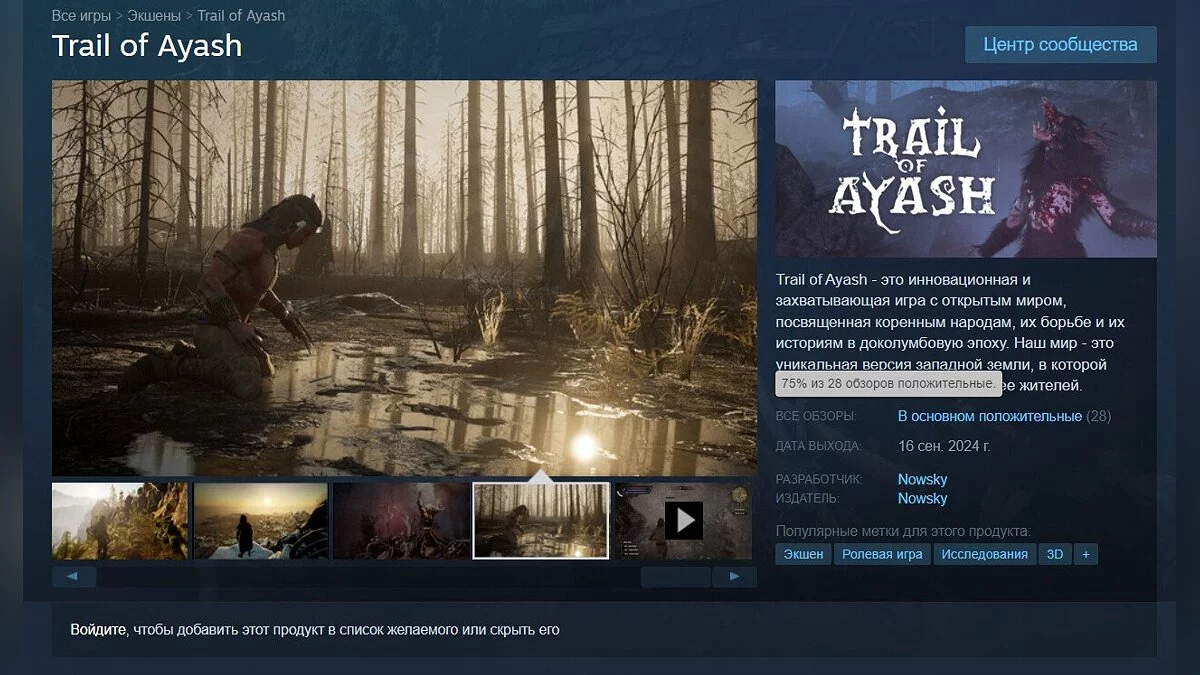1200x675 pixels.
Task: Select the Экшен tag
Action: point(803,554)
